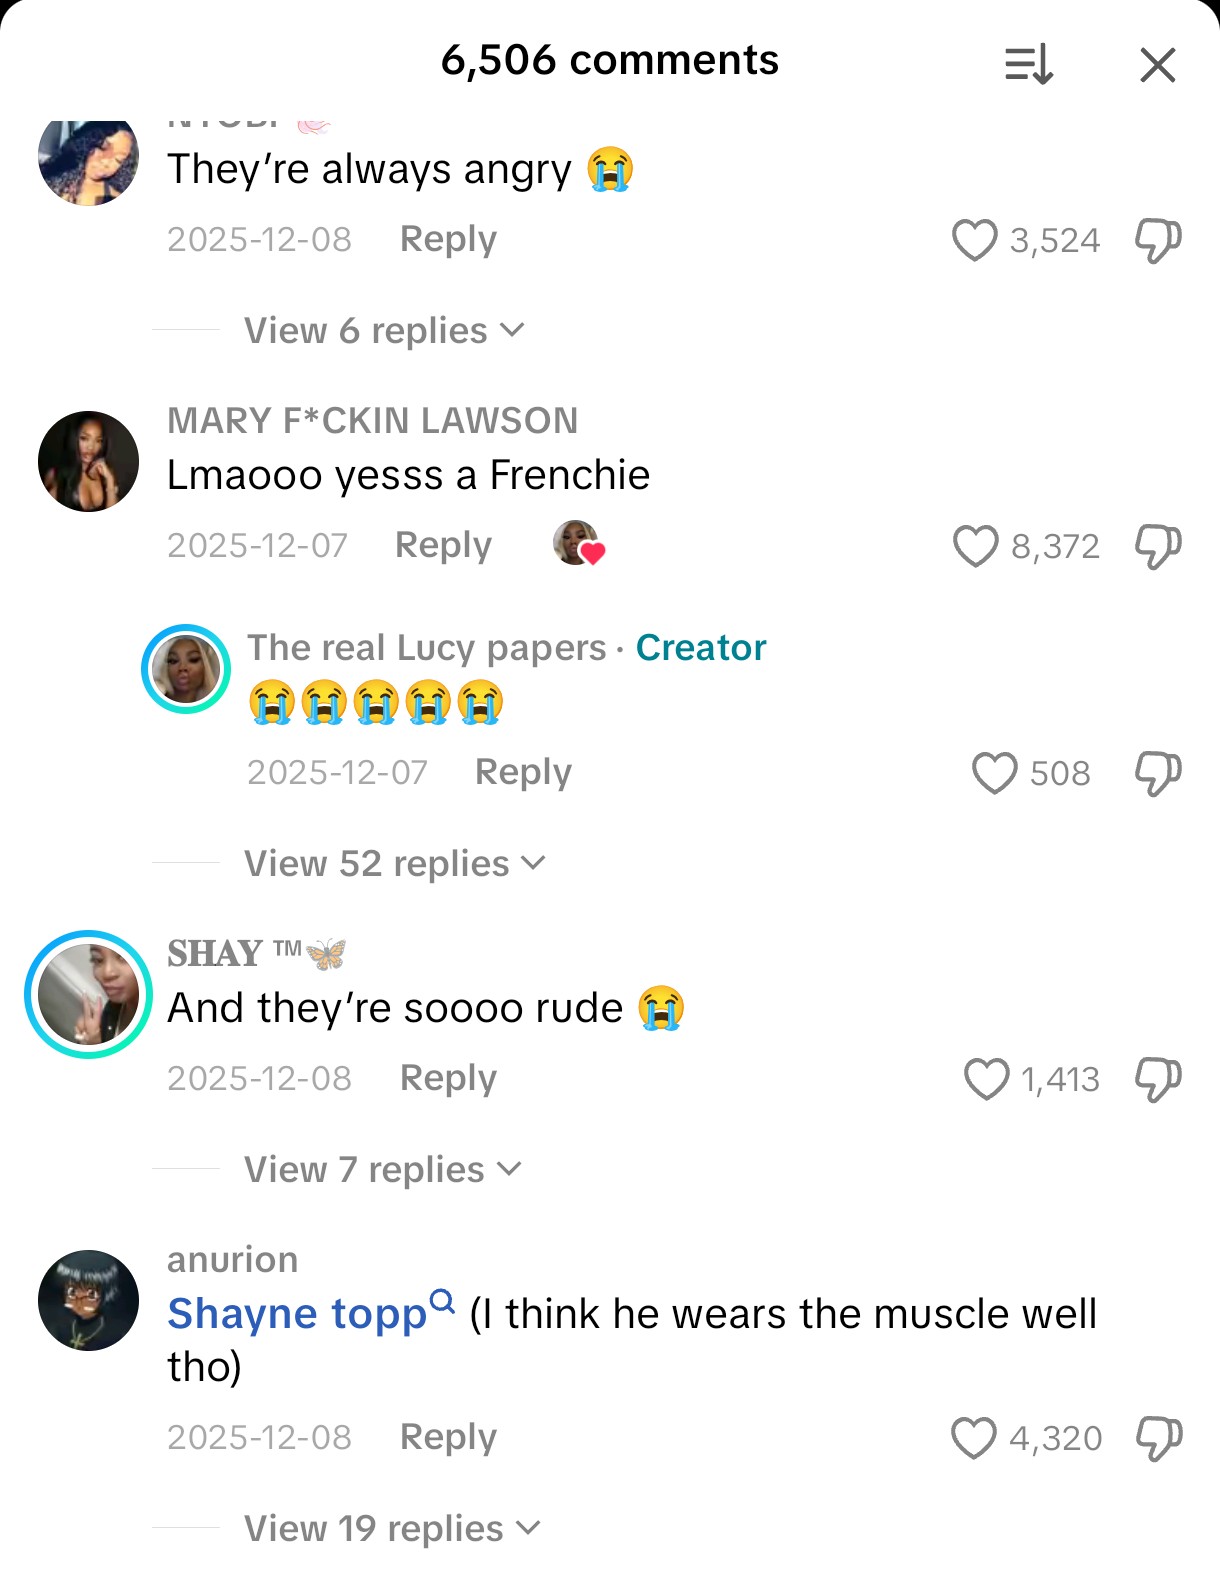The width and height of the screenshot is (1220, 1584).
Task: Dislike the "They're always angry" comment
Action: point(1158,240)
